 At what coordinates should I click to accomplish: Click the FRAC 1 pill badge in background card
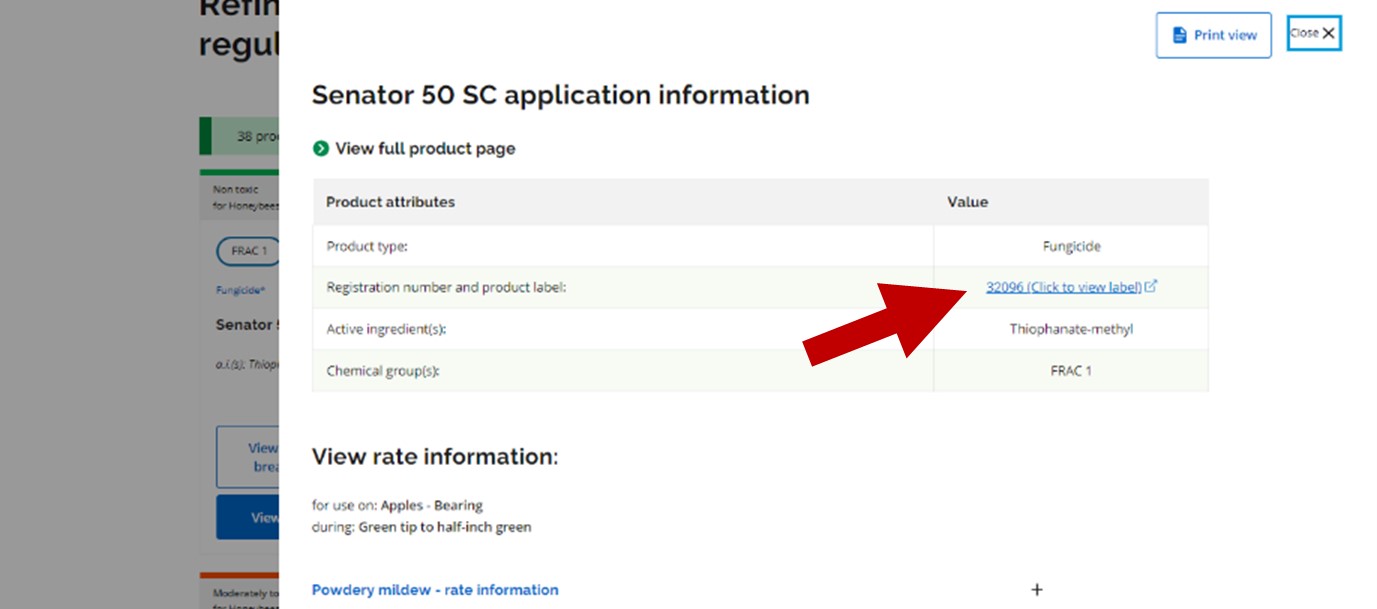(248, 251)
